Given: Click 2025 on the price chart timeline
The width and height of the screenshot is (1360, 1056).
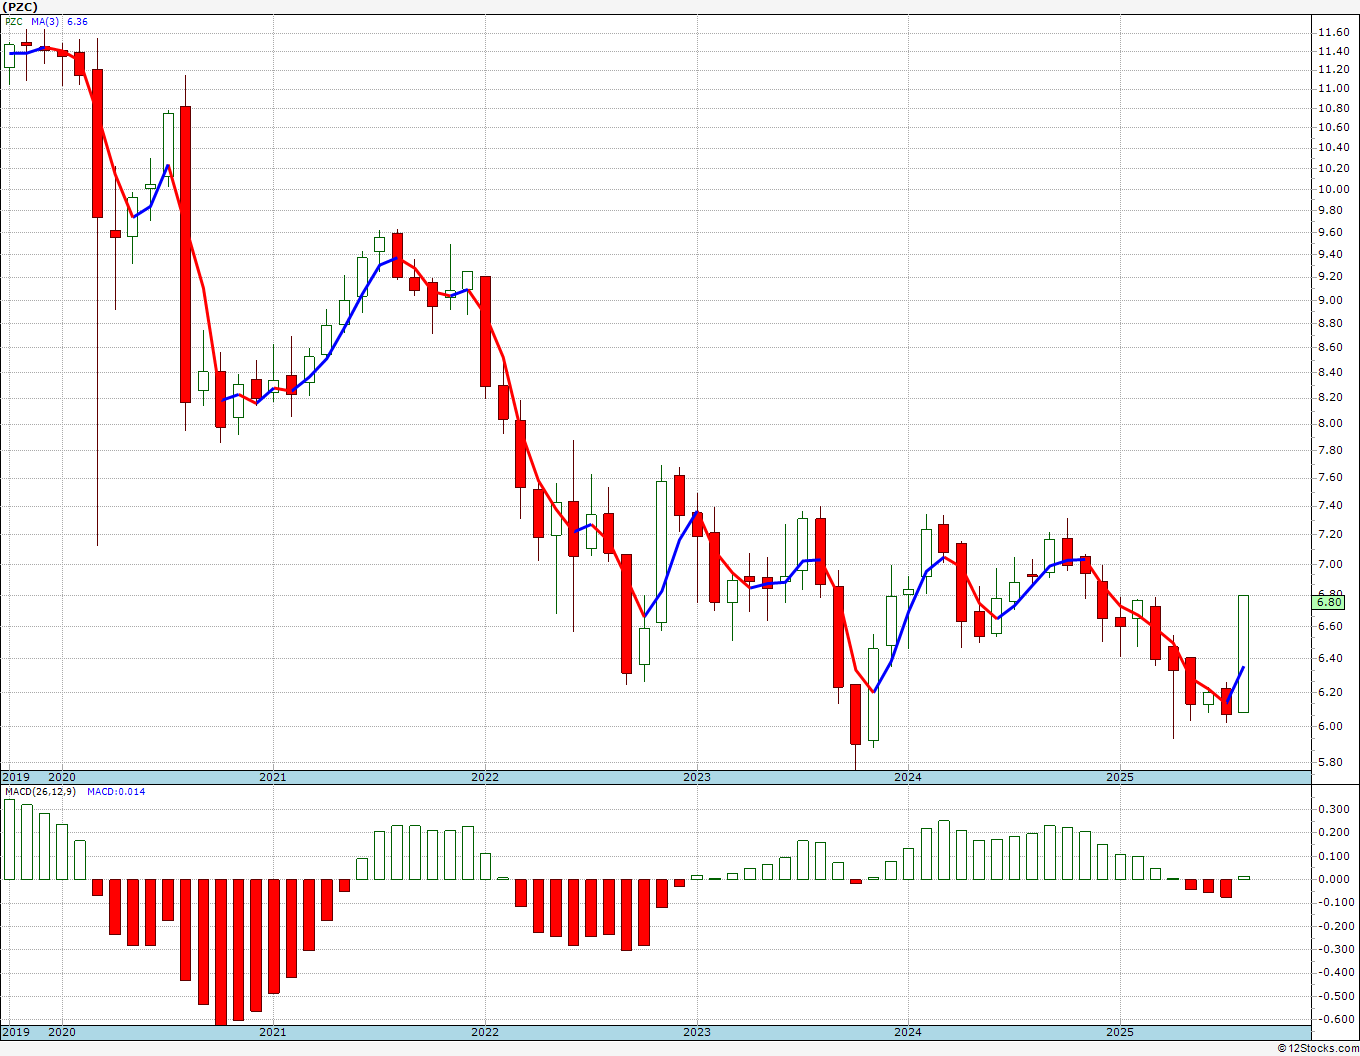Looking at the screenshot, I should 1120,777.
